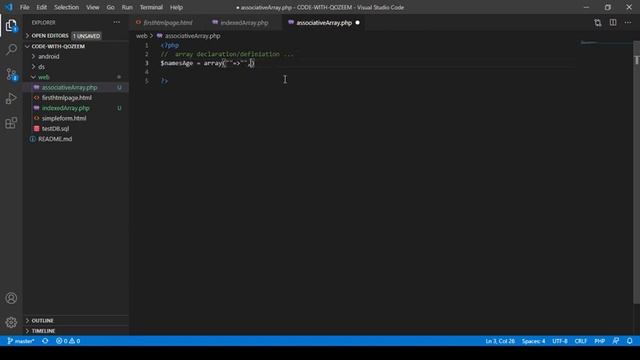Change line ending via CRLF indicator

580,341
